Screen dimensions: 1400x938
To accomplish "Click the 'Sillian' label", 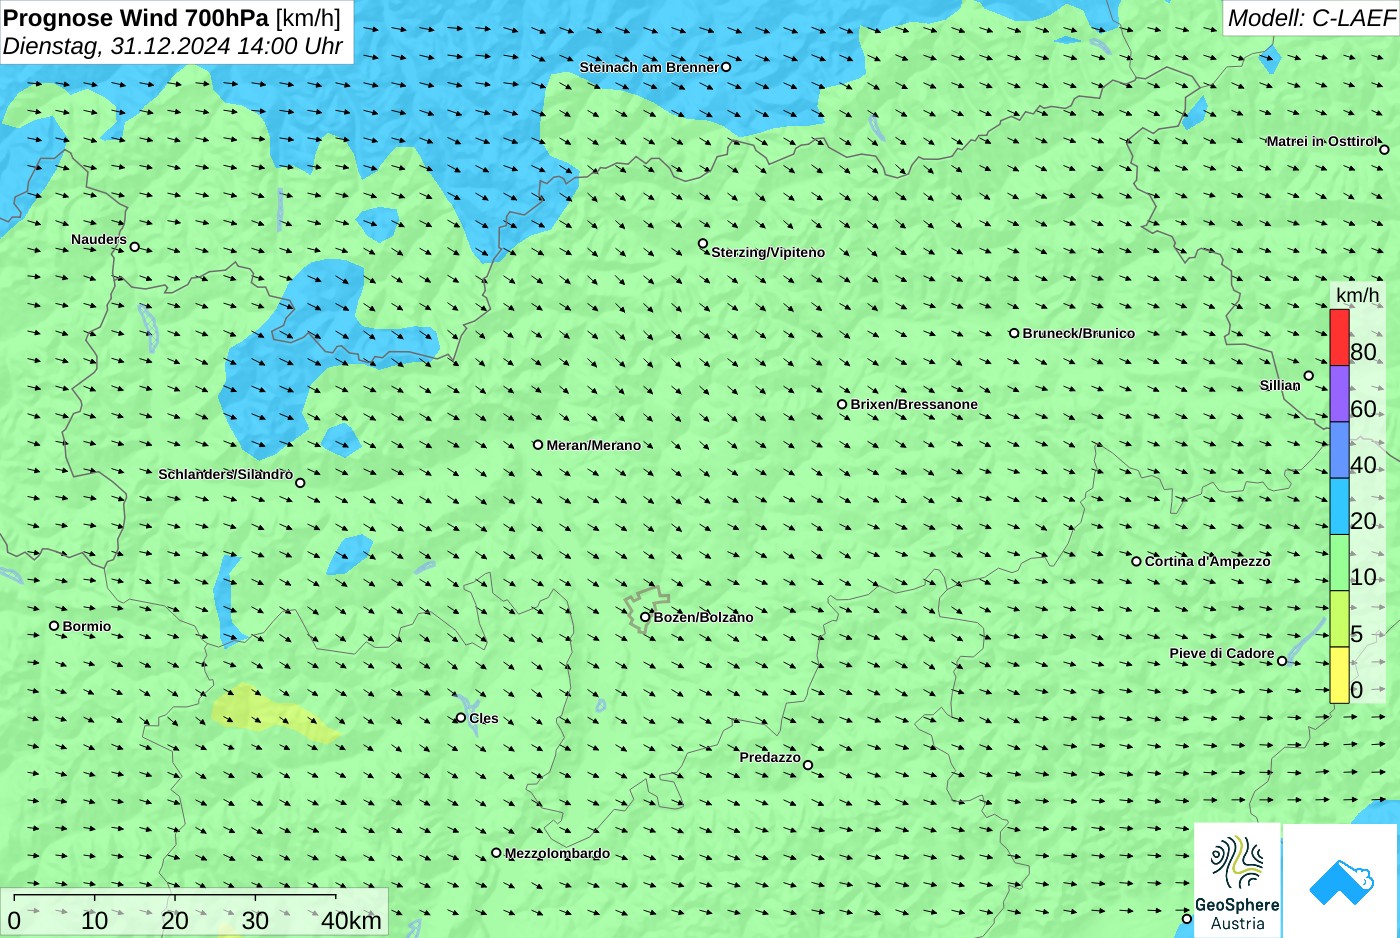I will (x=1280, y=385).
